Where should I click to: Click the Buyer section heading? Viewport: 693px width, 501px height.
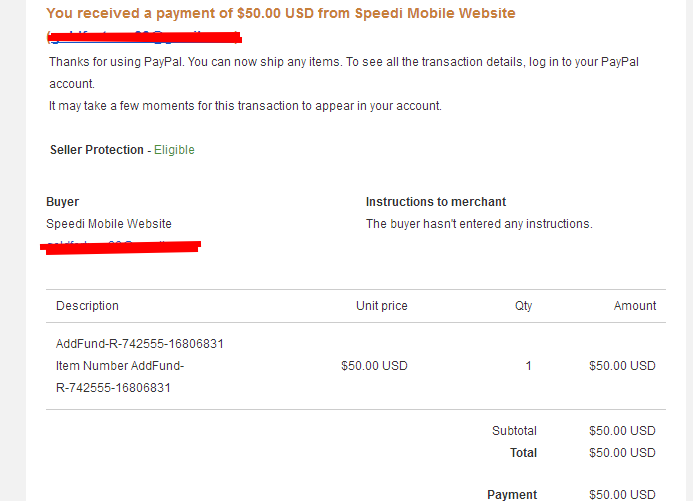point(62,201)
